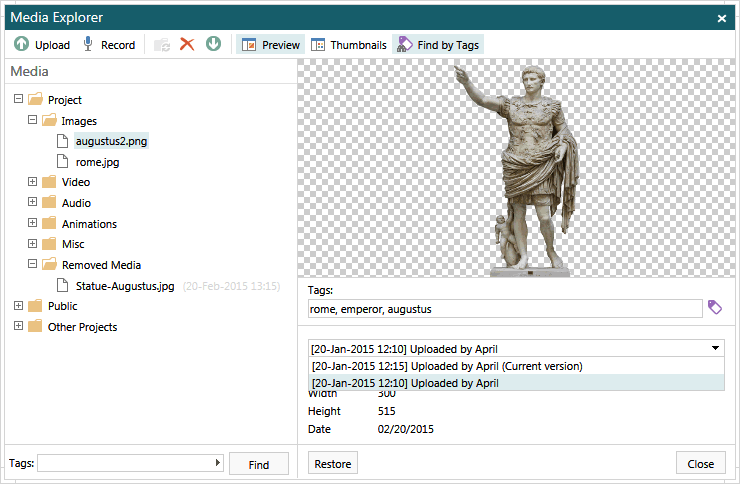740x484 pixels.
Task: Click the Augustus statue preview image
Action: (x=518, y=170)
